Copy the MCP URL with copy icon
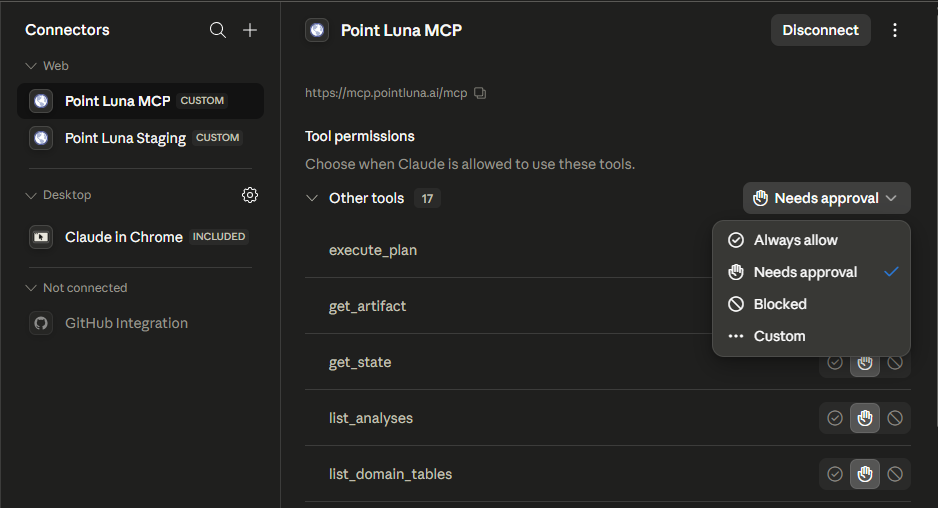Image resolution: width=938 pixels, height=508 pixels. [480, 93]
